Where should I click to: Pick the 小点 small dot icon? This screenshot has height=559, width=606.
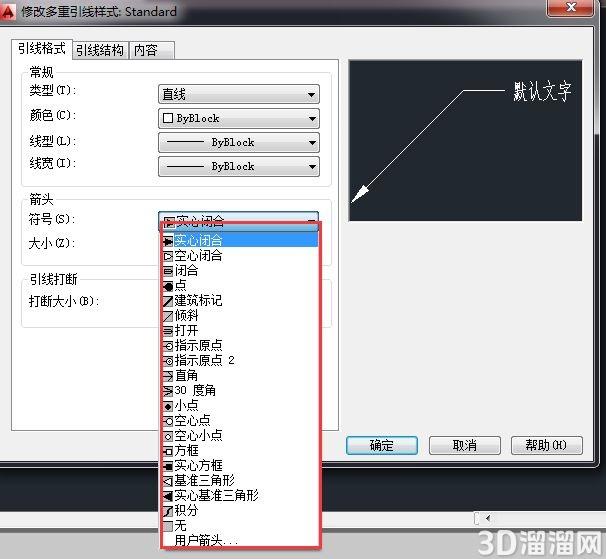coord(168,406)
